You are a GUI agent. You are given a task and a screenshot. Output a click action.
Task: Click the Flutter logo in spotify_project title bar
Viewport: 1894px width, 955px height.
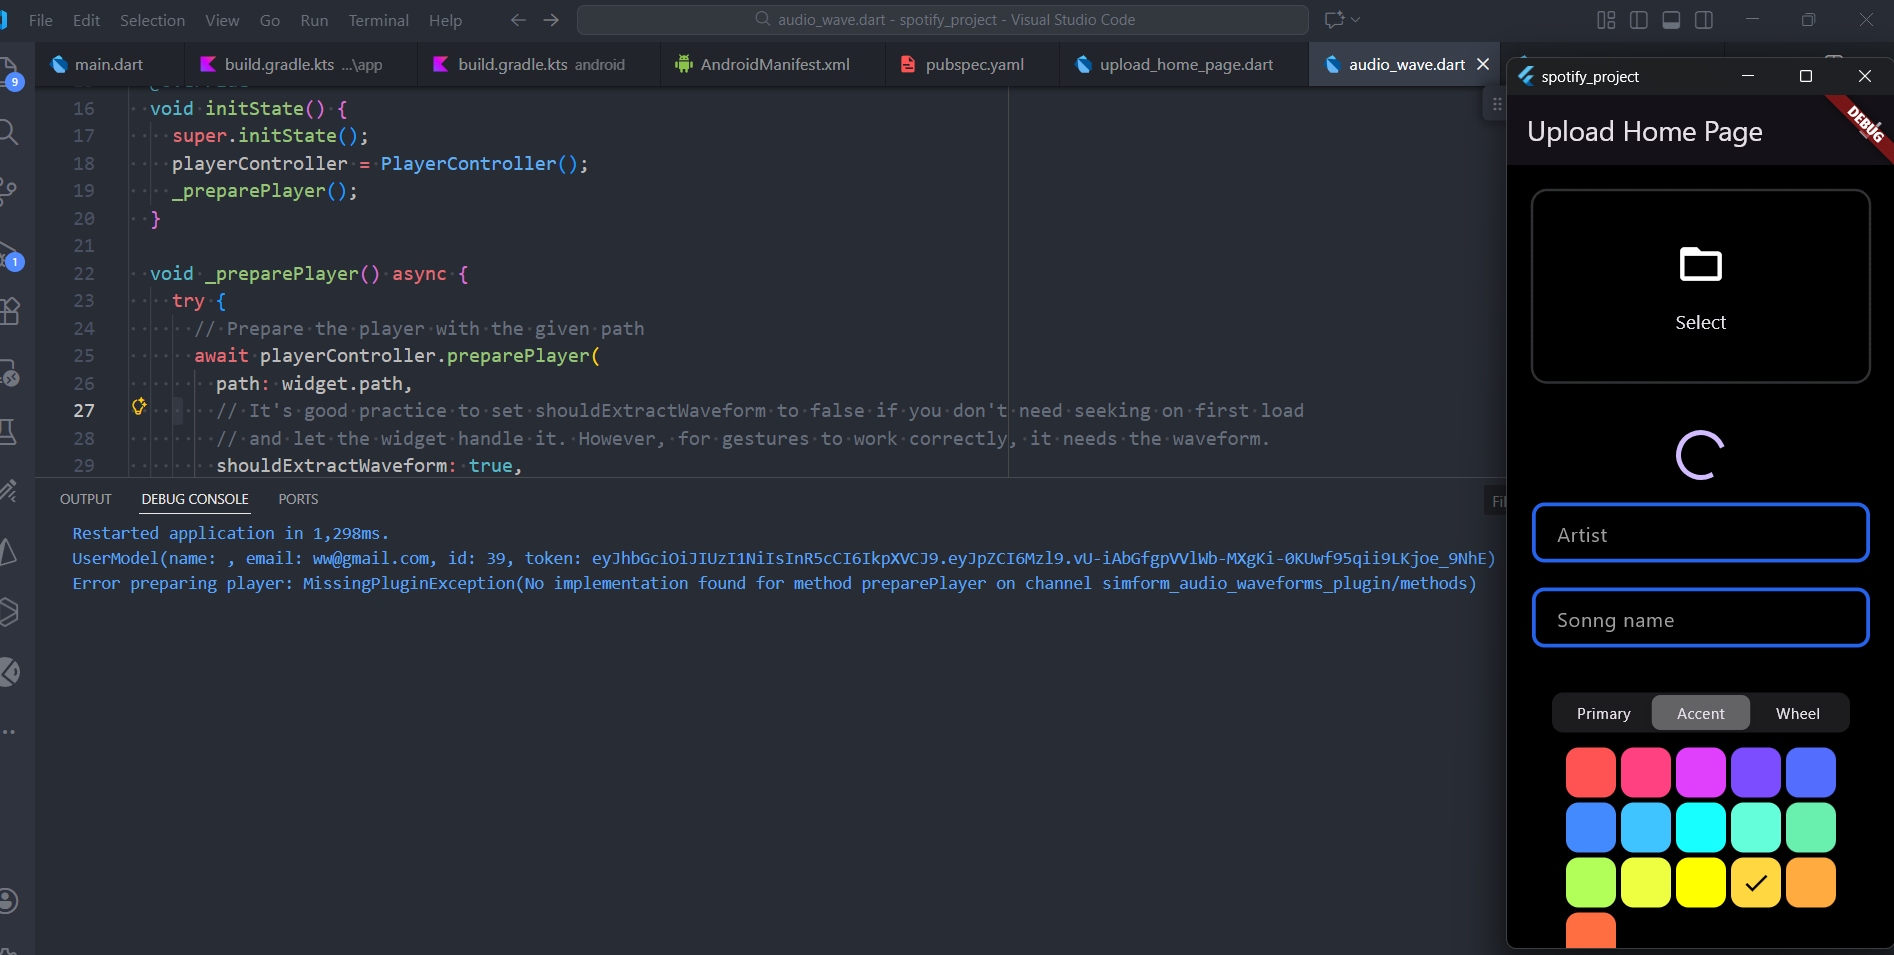(x=1525, y=76)
